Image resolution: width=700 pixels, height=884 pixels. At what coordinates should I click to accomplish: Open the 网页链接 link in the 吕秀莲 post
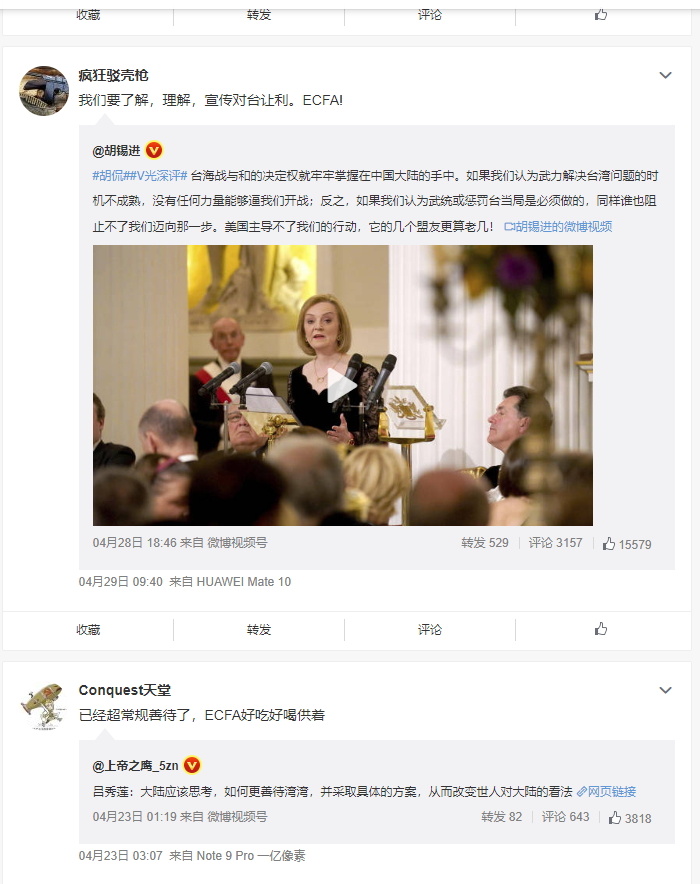[606, 792]
